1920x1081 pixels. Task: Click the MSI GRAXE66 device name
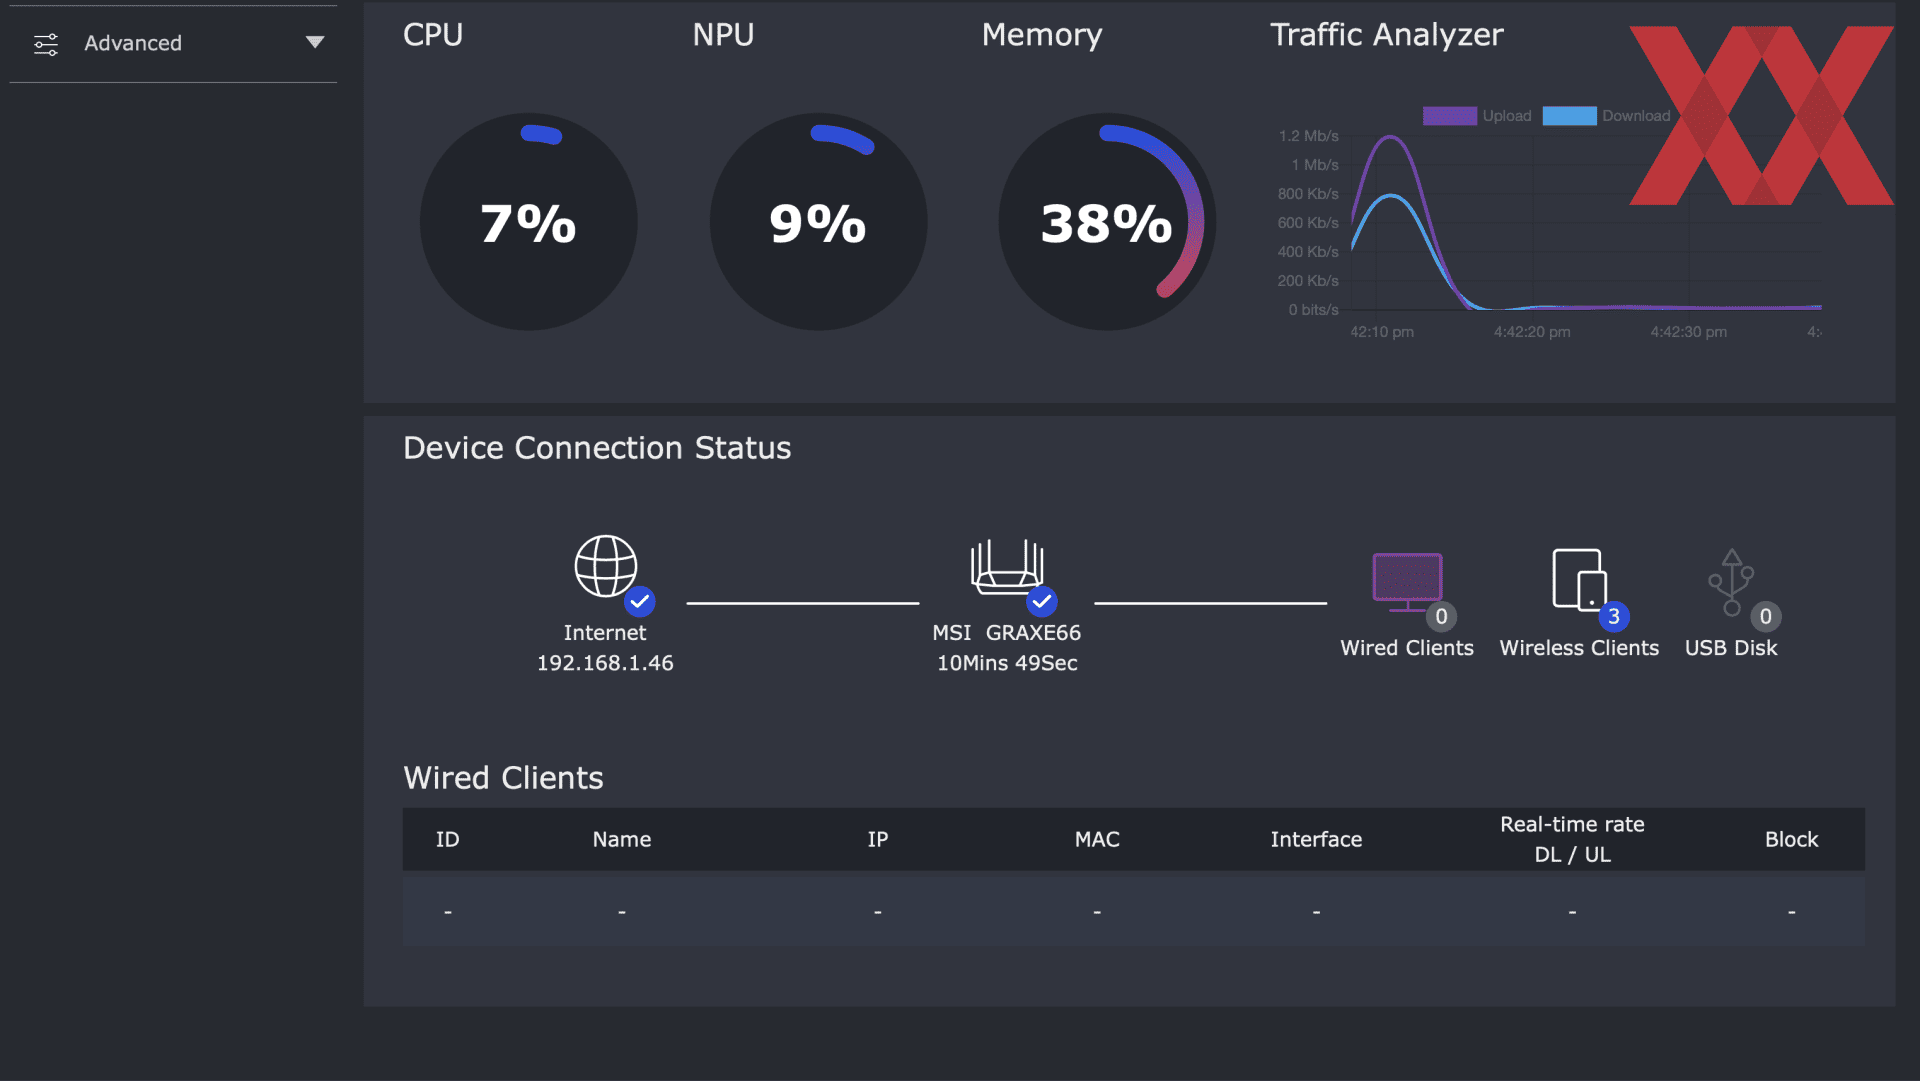pos(1006,633)
